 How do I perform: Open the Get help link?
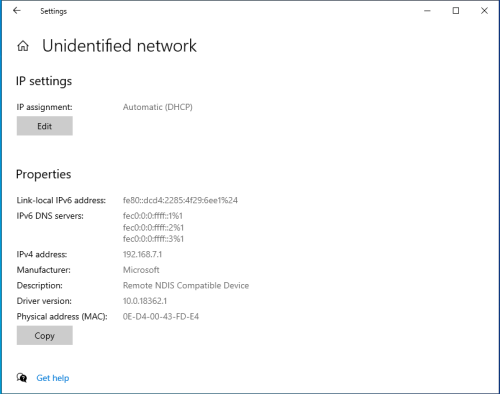pyautogui.click(x=53, y=378)
